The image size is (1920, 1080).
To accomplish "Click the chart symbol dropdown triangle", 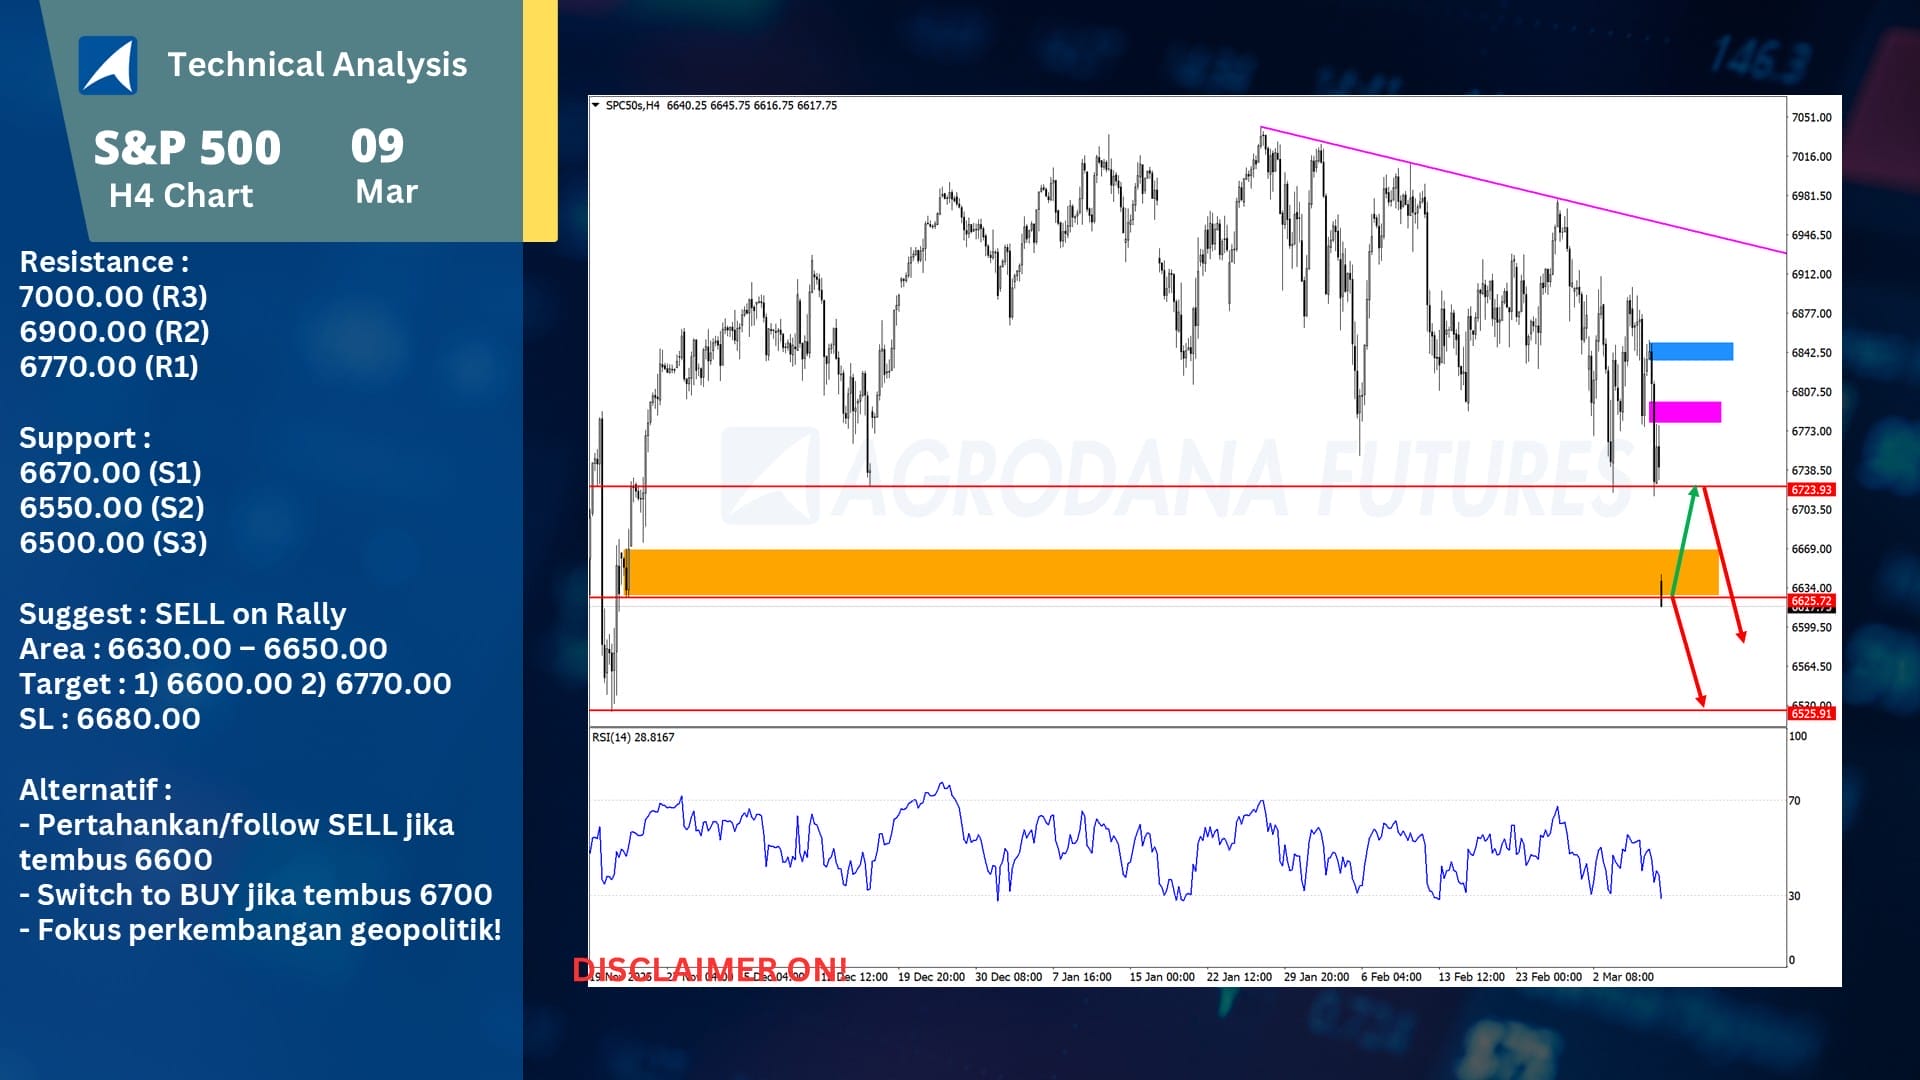I will 596,105.
